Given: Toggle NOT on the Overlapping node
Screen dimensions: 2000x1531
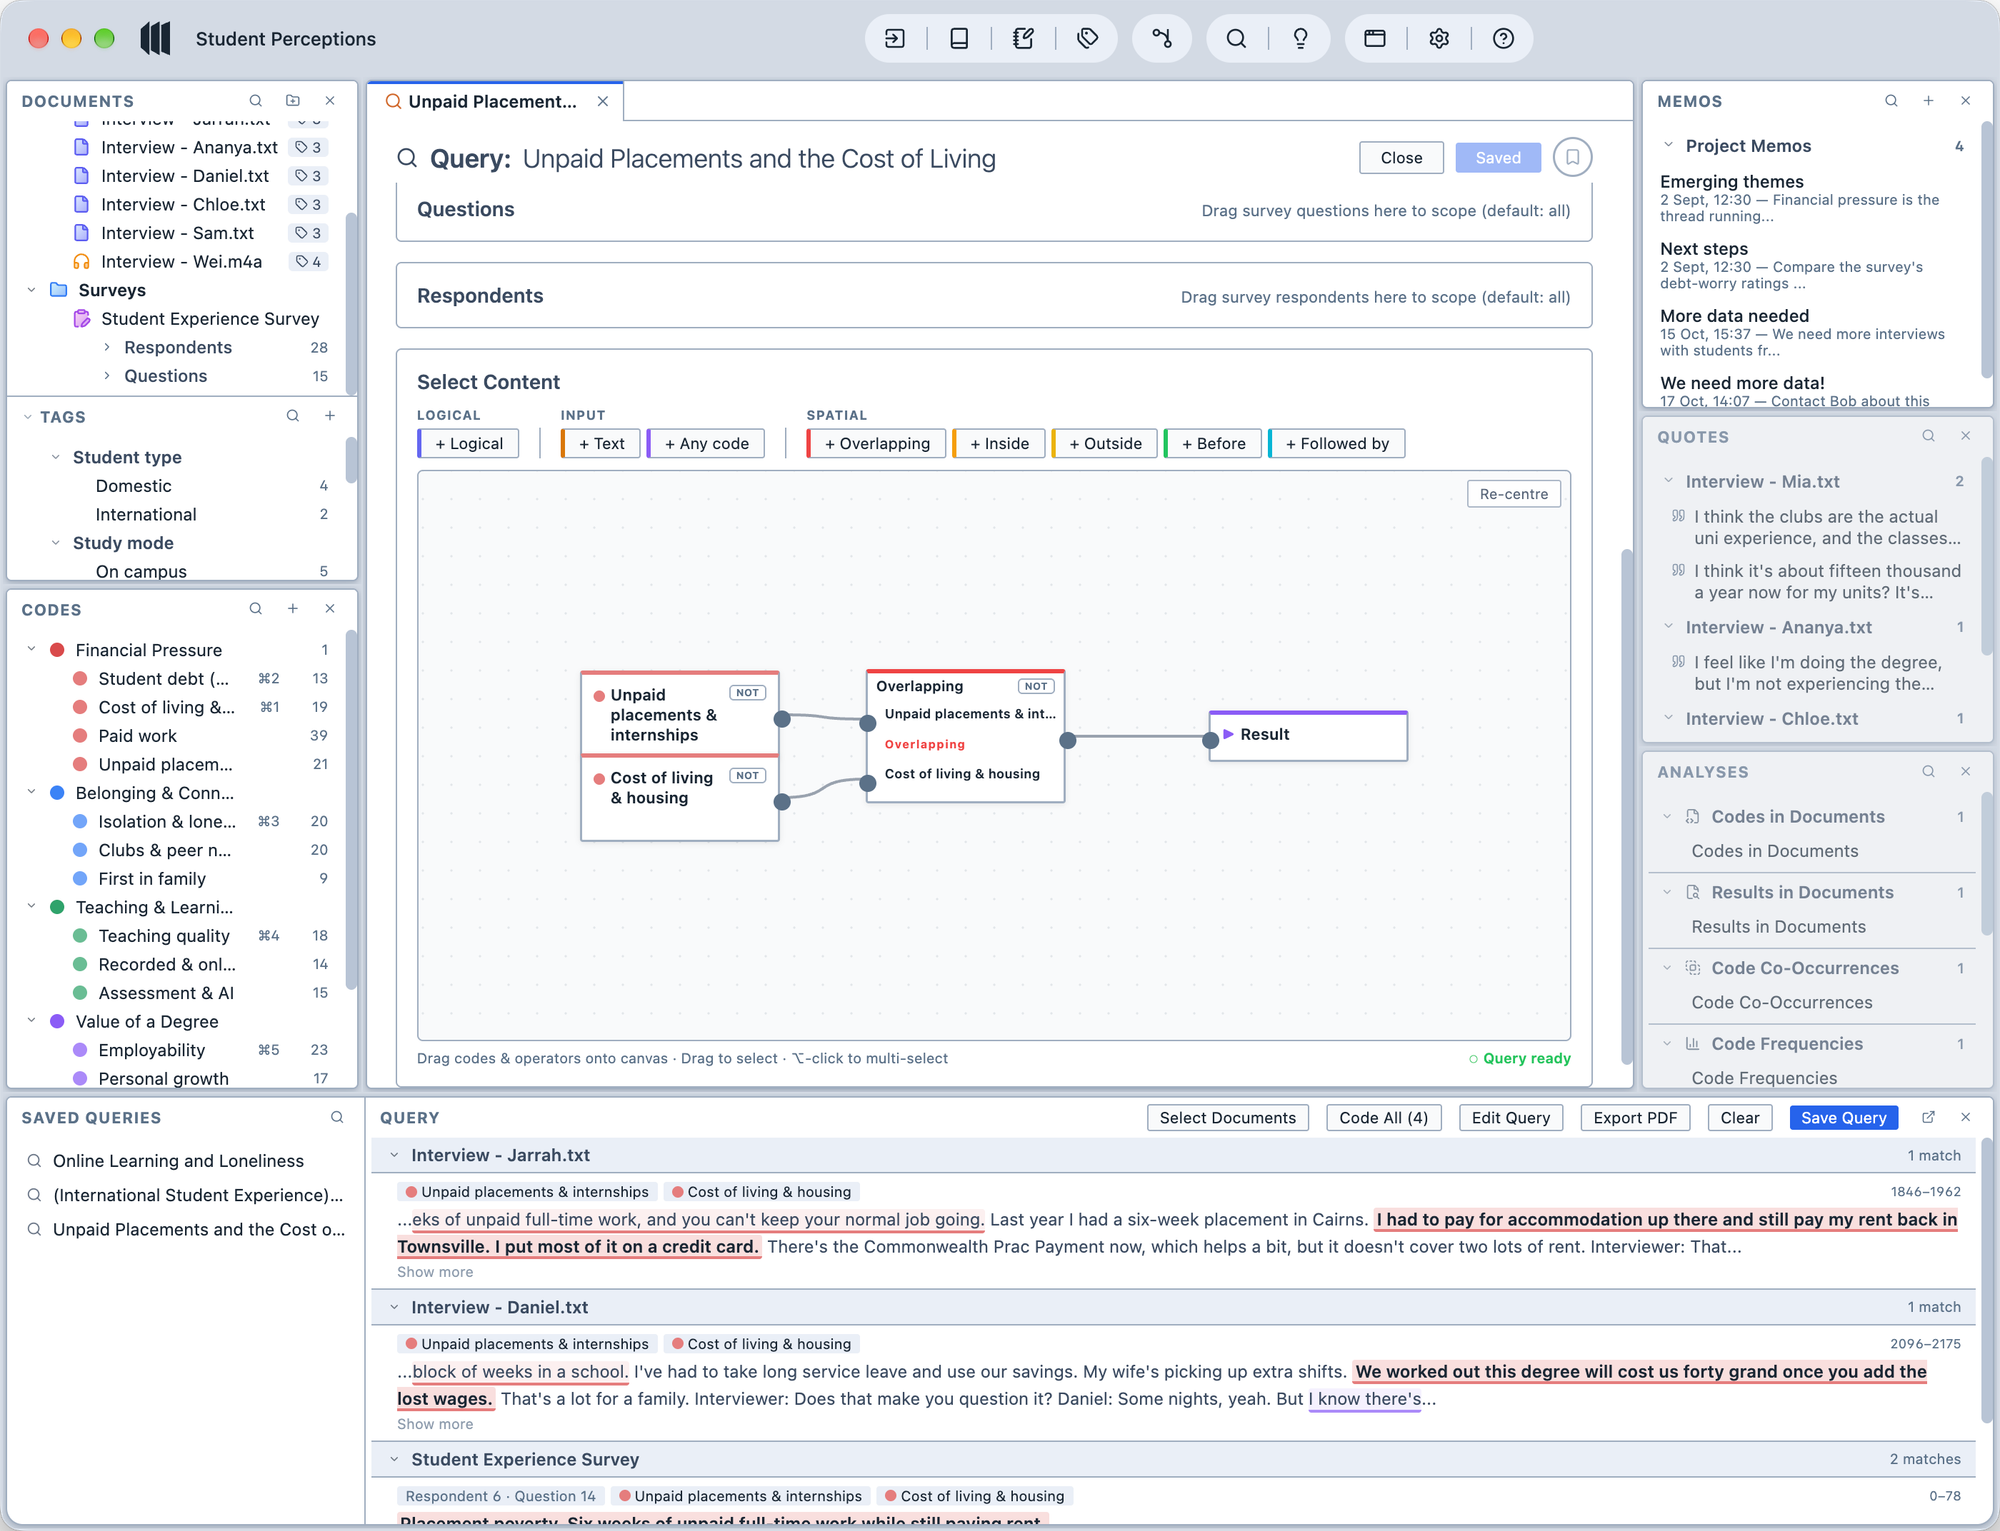Looking at the screenshot, I should point(1036,686).
